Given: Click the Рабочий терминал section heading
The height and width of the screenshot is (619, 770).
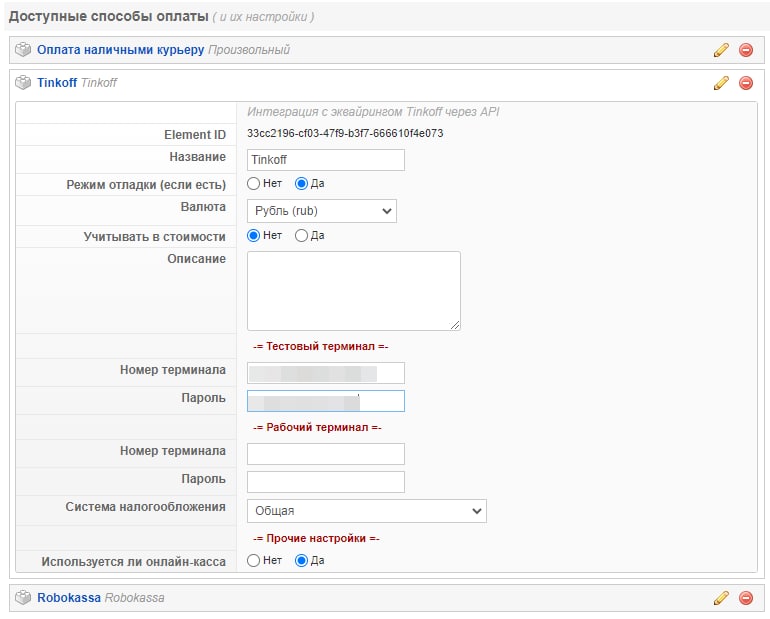Looking at the screenshot, I should [317, 428].
